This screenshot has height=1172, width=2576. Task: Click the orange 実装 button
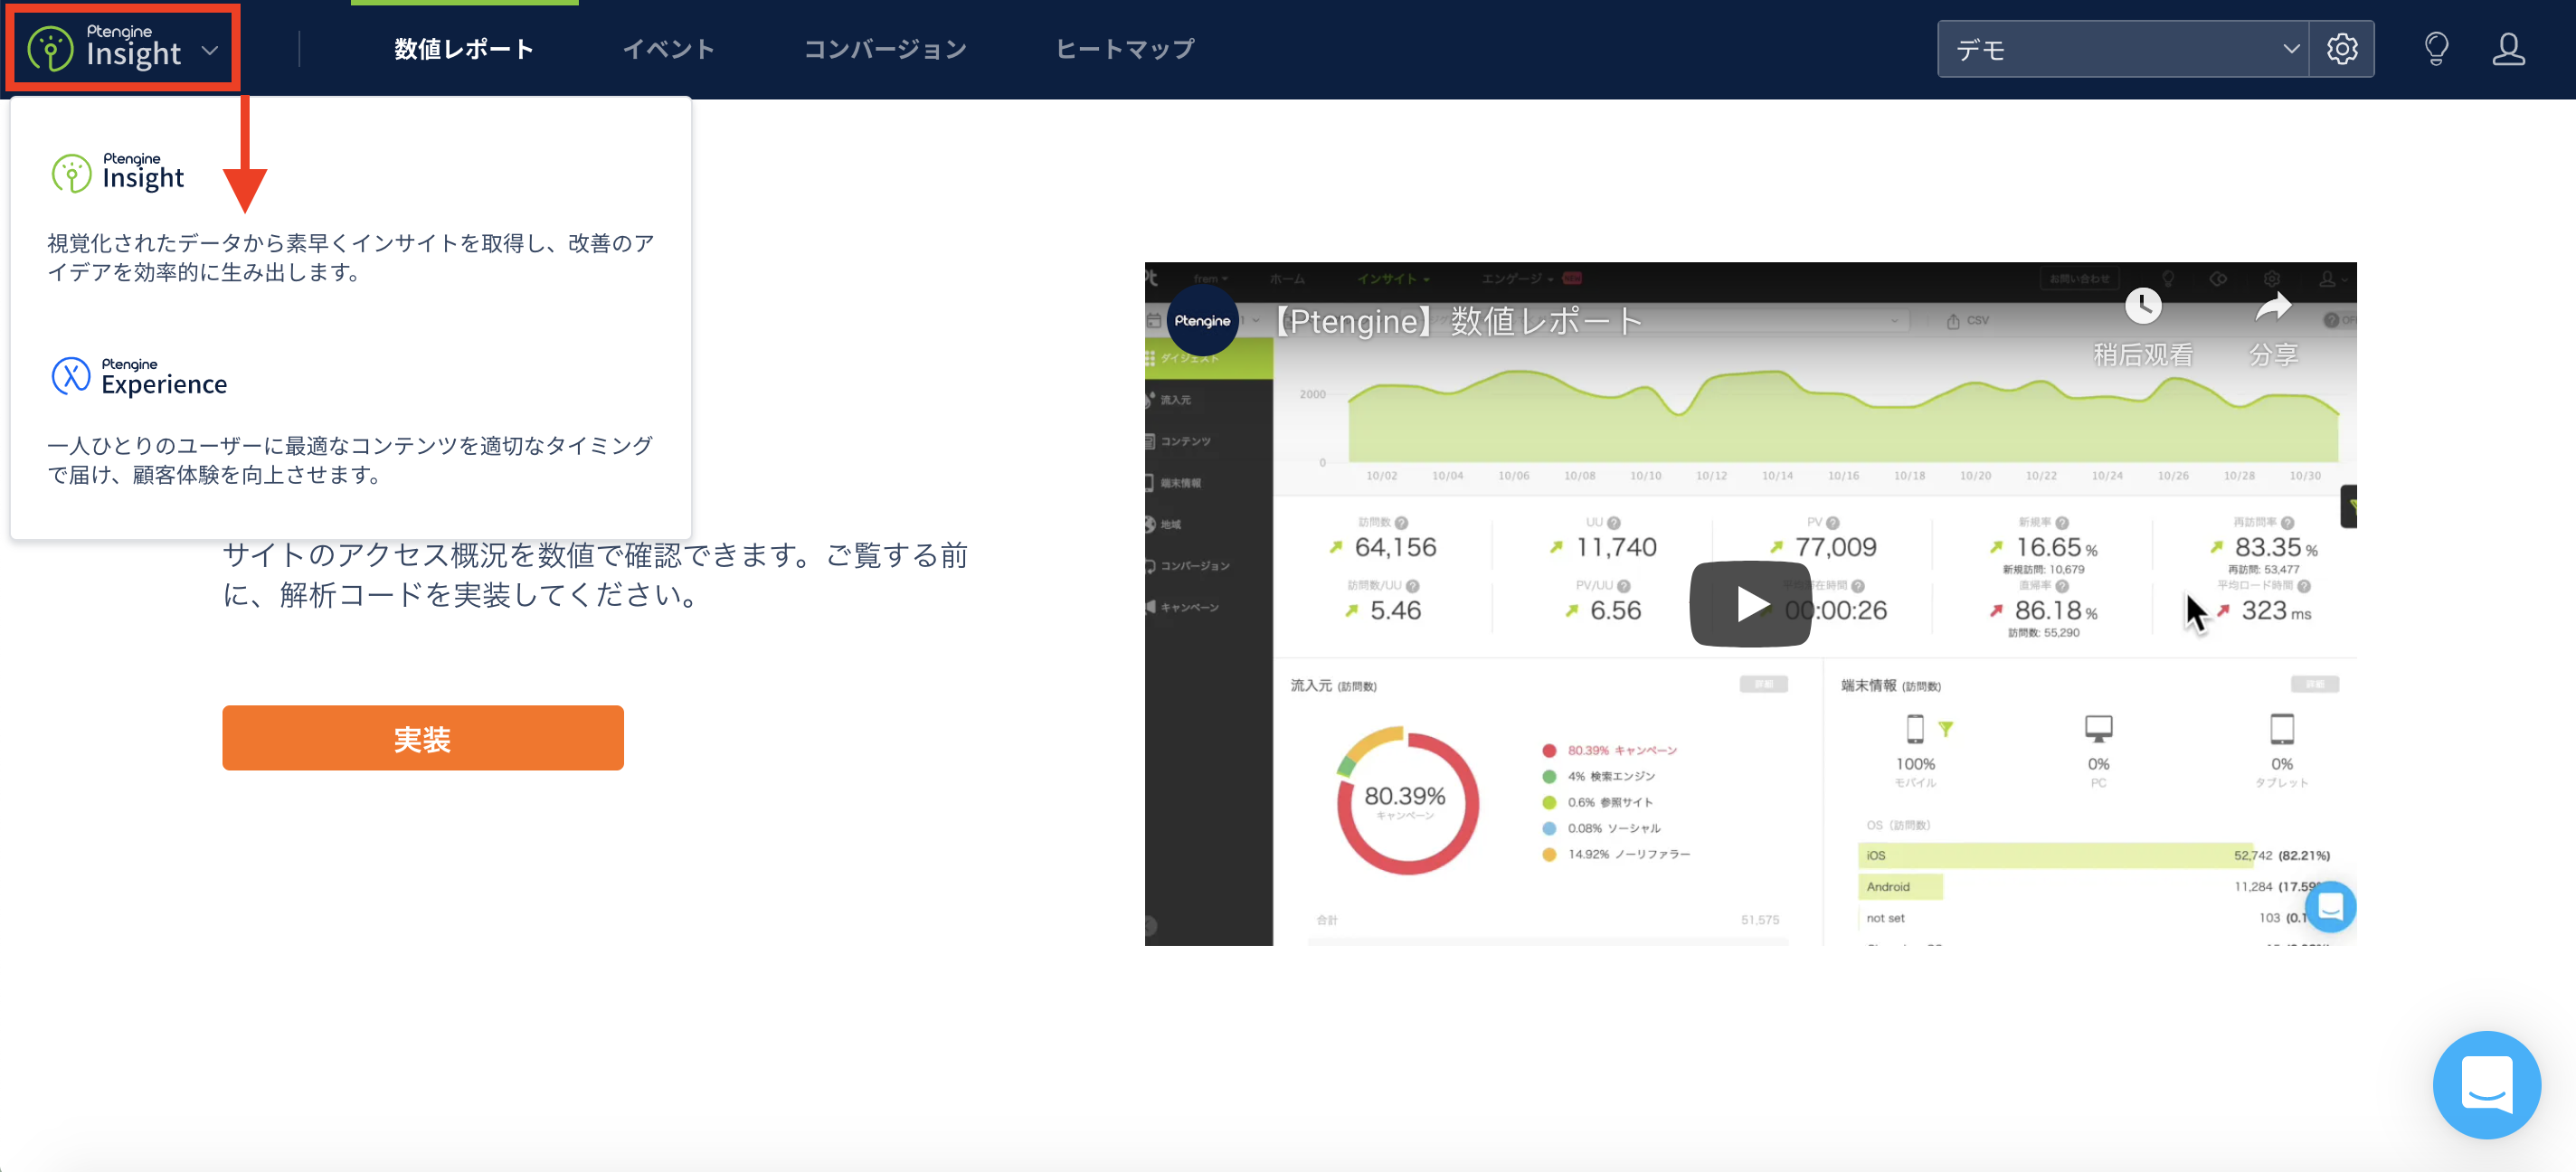423,738
